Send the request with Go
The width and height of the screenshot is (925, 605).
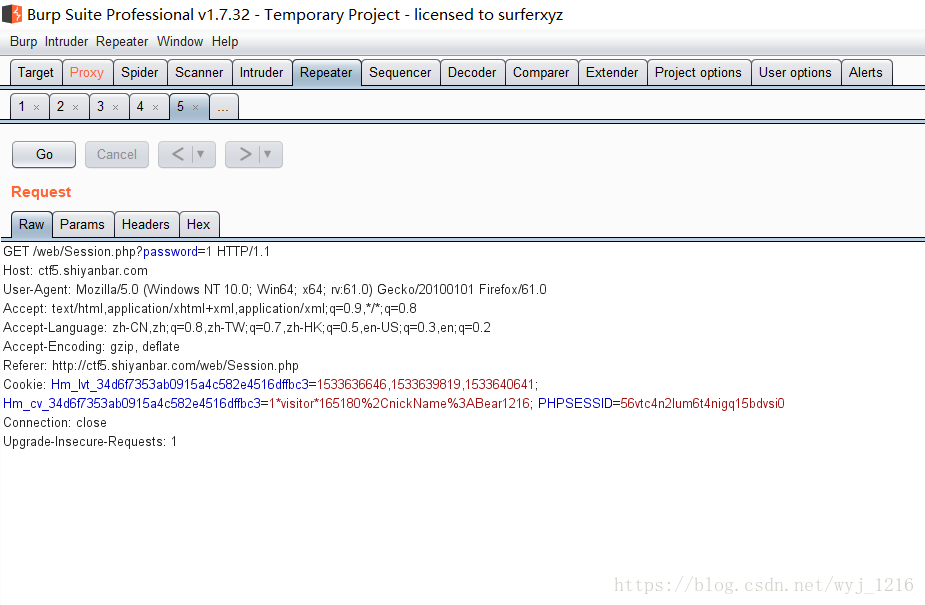point(44,154)
